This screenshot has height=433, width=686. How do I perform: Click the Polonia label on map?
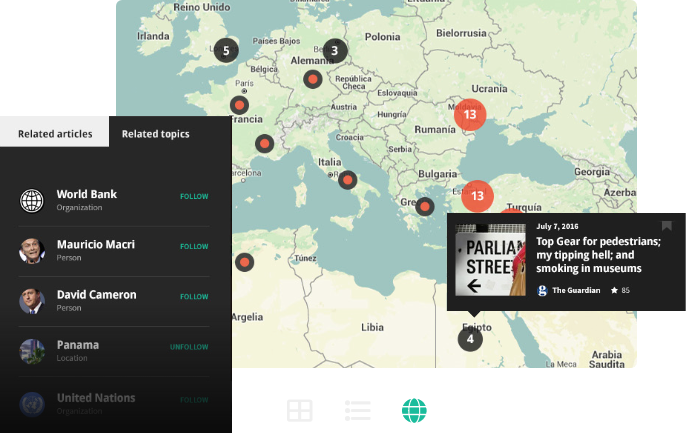[382, 37]
